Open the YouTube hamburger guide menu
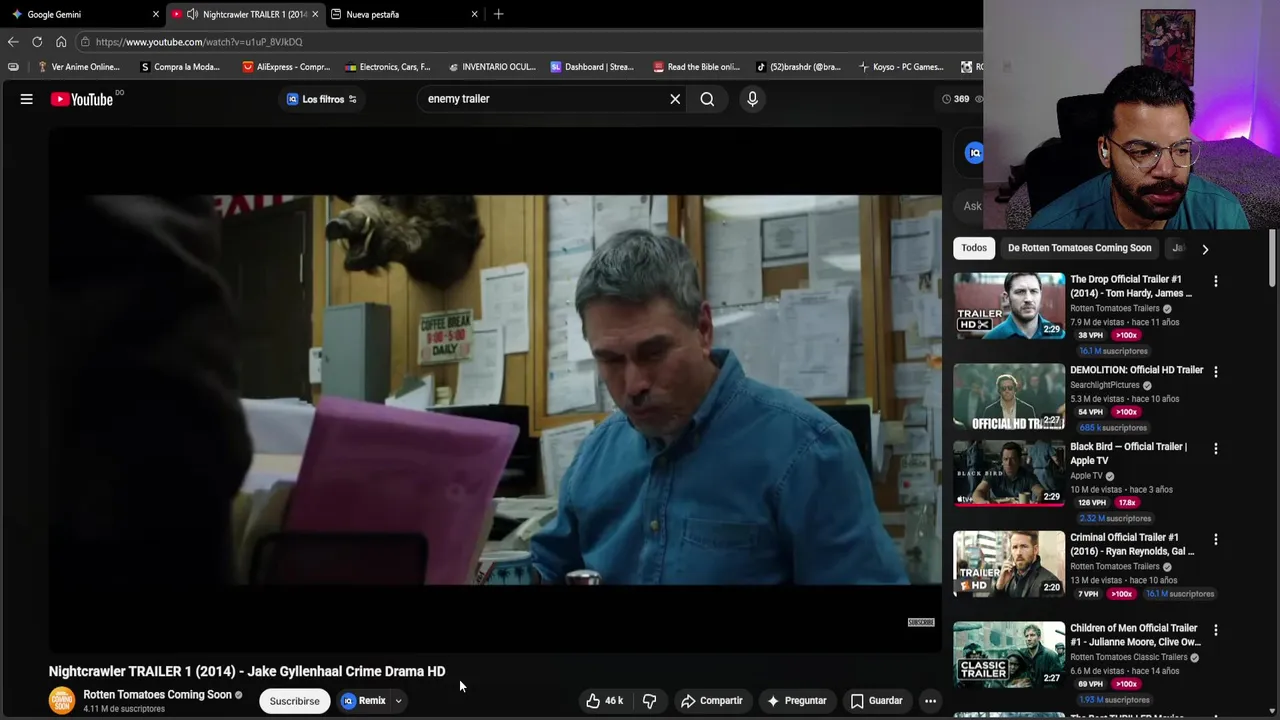The height and width of the screenshot is (720, 1280). (x=27, y=99)
